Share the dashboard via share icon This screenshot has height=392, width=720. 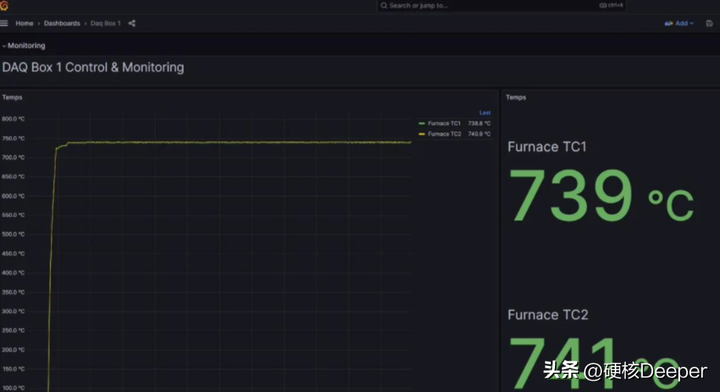132,23
